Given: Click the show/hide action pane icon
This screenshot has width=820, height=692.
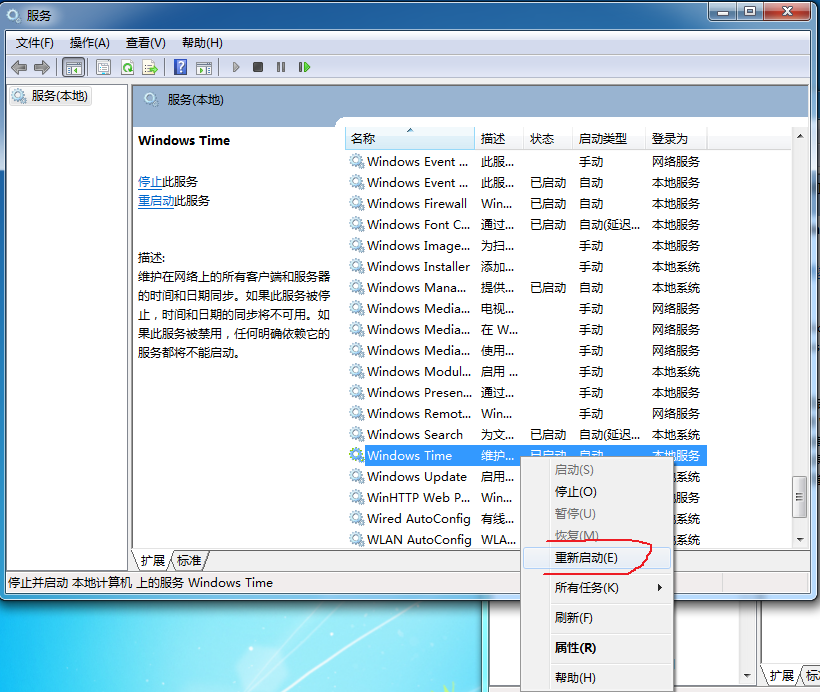Looking at the screenshot, I should pos(204,67).
